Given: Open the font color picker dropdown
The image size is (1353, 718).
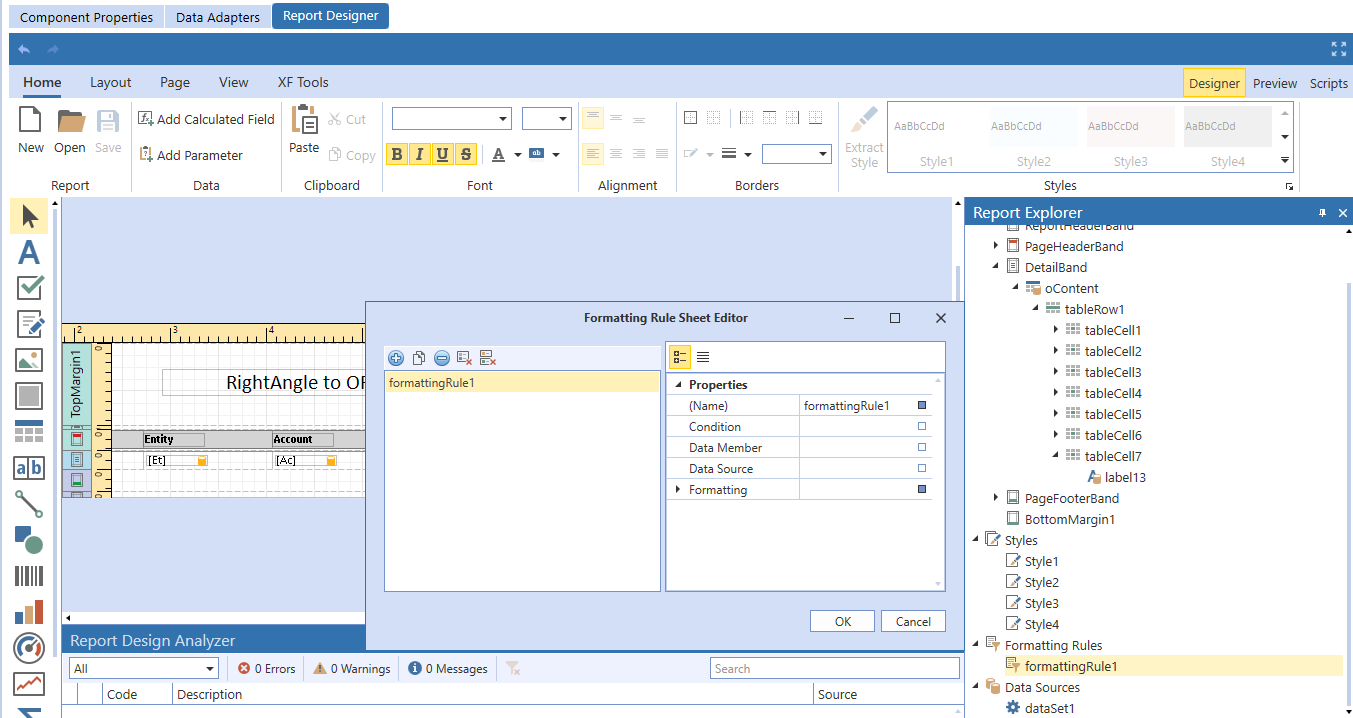Looking at the screenshot, I should click(x=518, y=154).
